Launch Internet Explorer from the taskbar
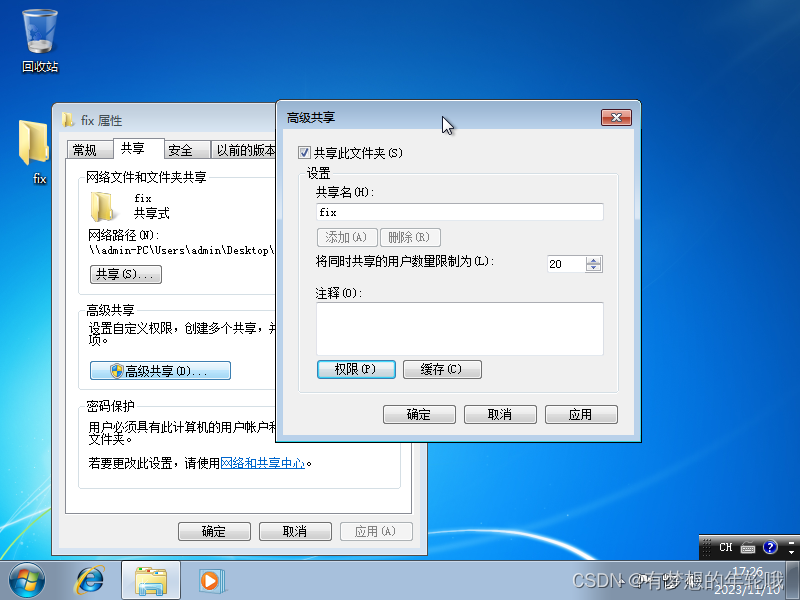Viewport: 800px width, 600px height. pos(90,581)
